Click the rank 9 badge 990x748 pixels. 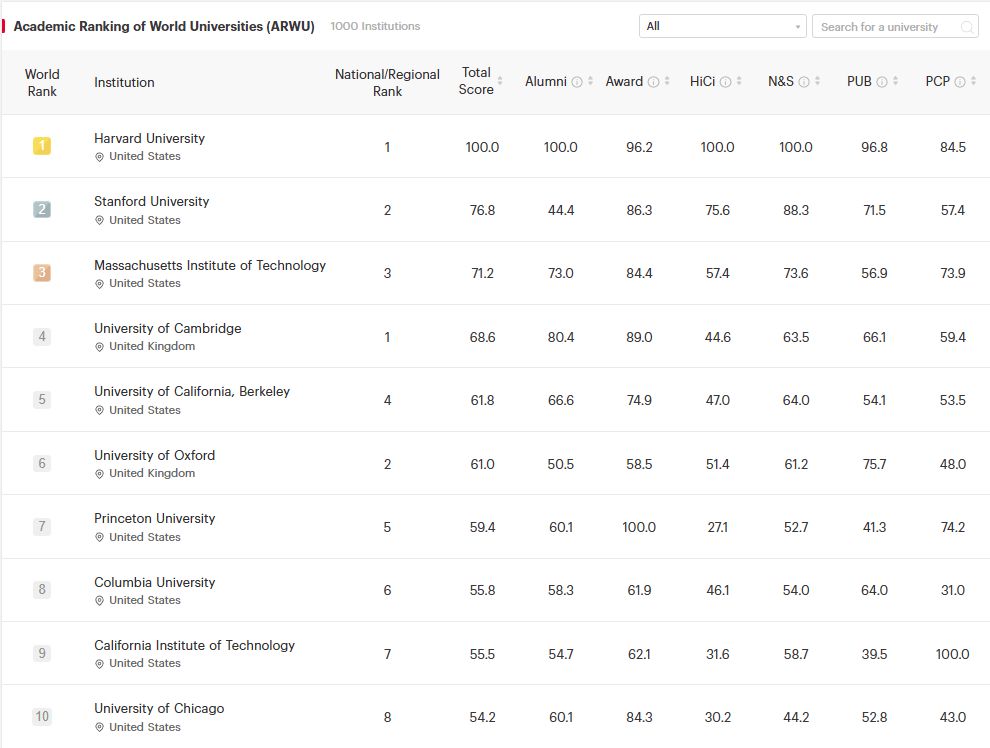coord(42,653)
